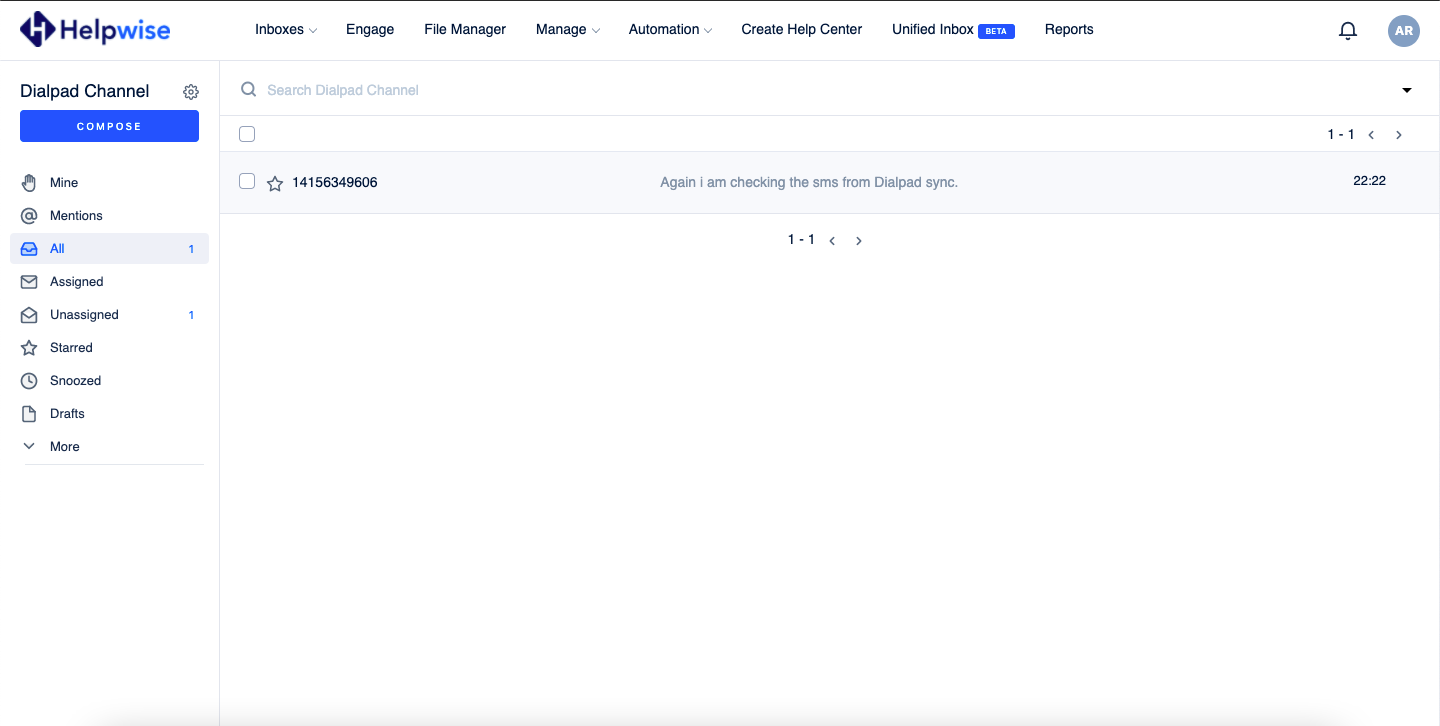Image resolution: width=1440 pixels, height=726 pixels.
Task: Click the Compose button
Action: (x=109, y=126)
